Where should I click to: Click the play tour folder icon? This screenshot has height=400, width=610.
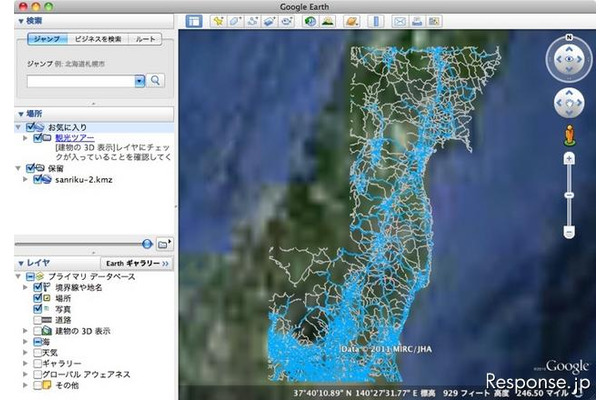click(x=164, y=244)
